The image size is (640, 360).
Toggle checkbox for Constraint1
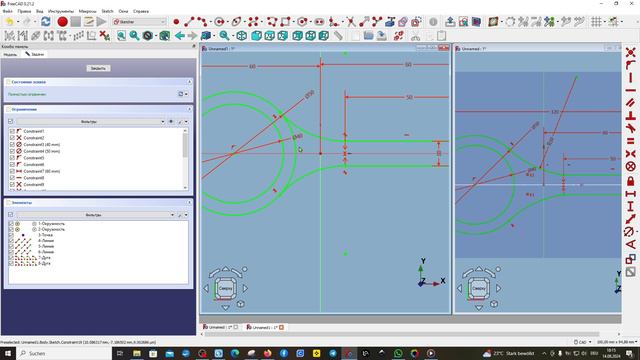point(12,131)
